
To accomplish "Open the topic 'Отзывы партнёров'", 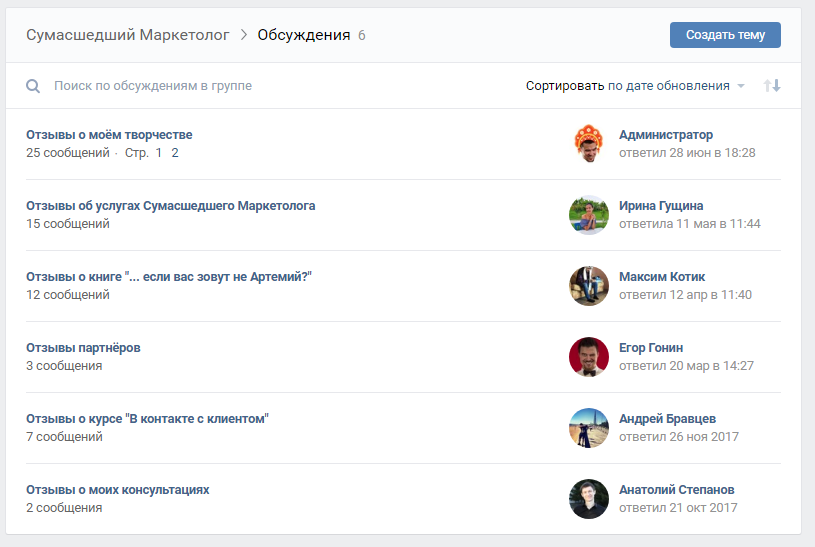I will (83, 348).
